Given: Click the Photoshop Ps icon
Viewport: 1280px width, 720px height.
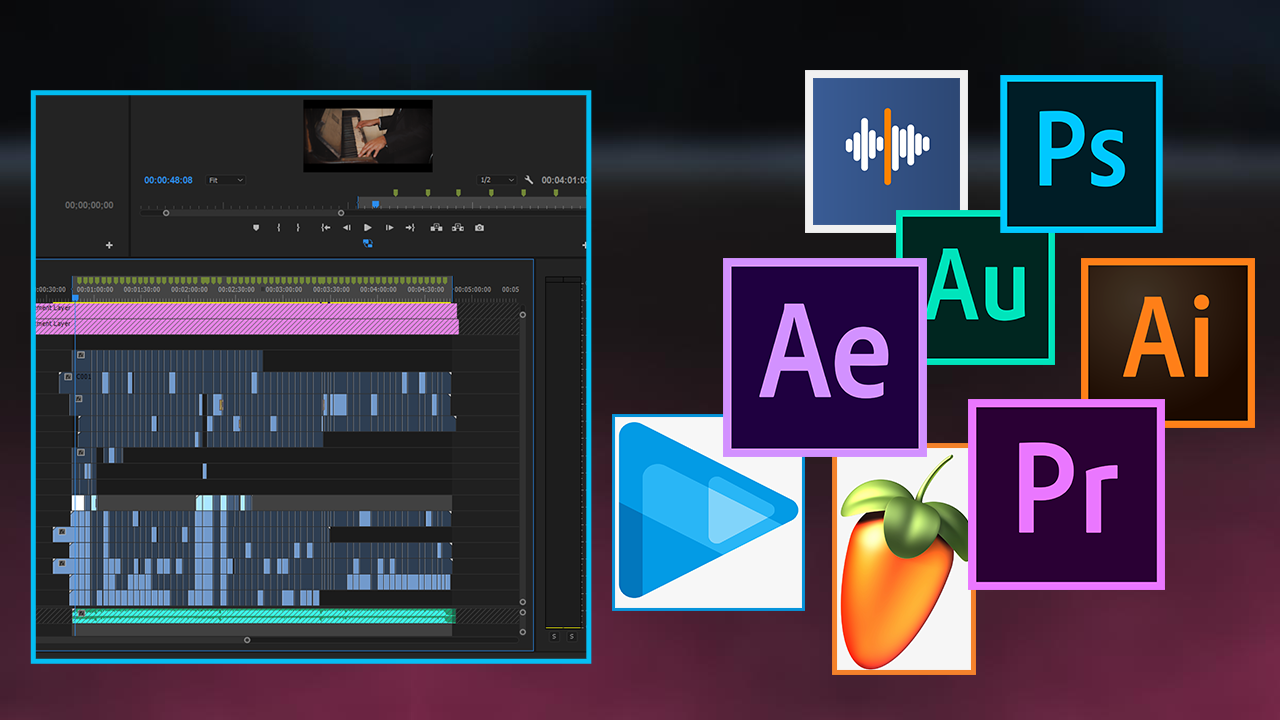Looking at the screenshot, I should pos(1081,154).
